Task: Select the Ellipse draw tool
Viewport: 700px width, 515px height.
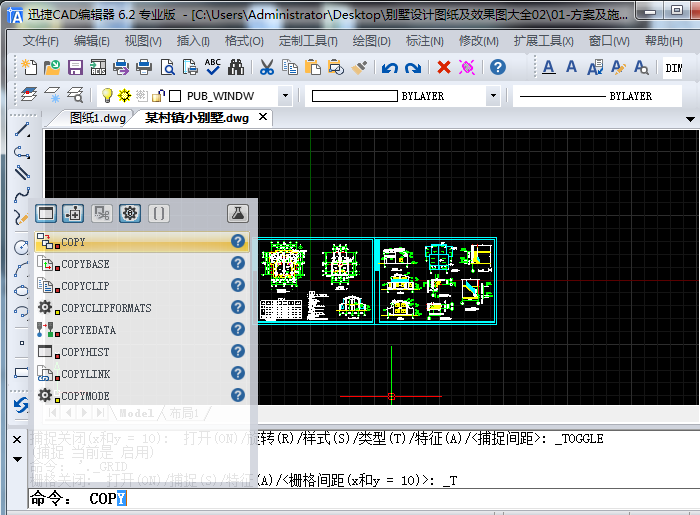Action: [21, 291]
